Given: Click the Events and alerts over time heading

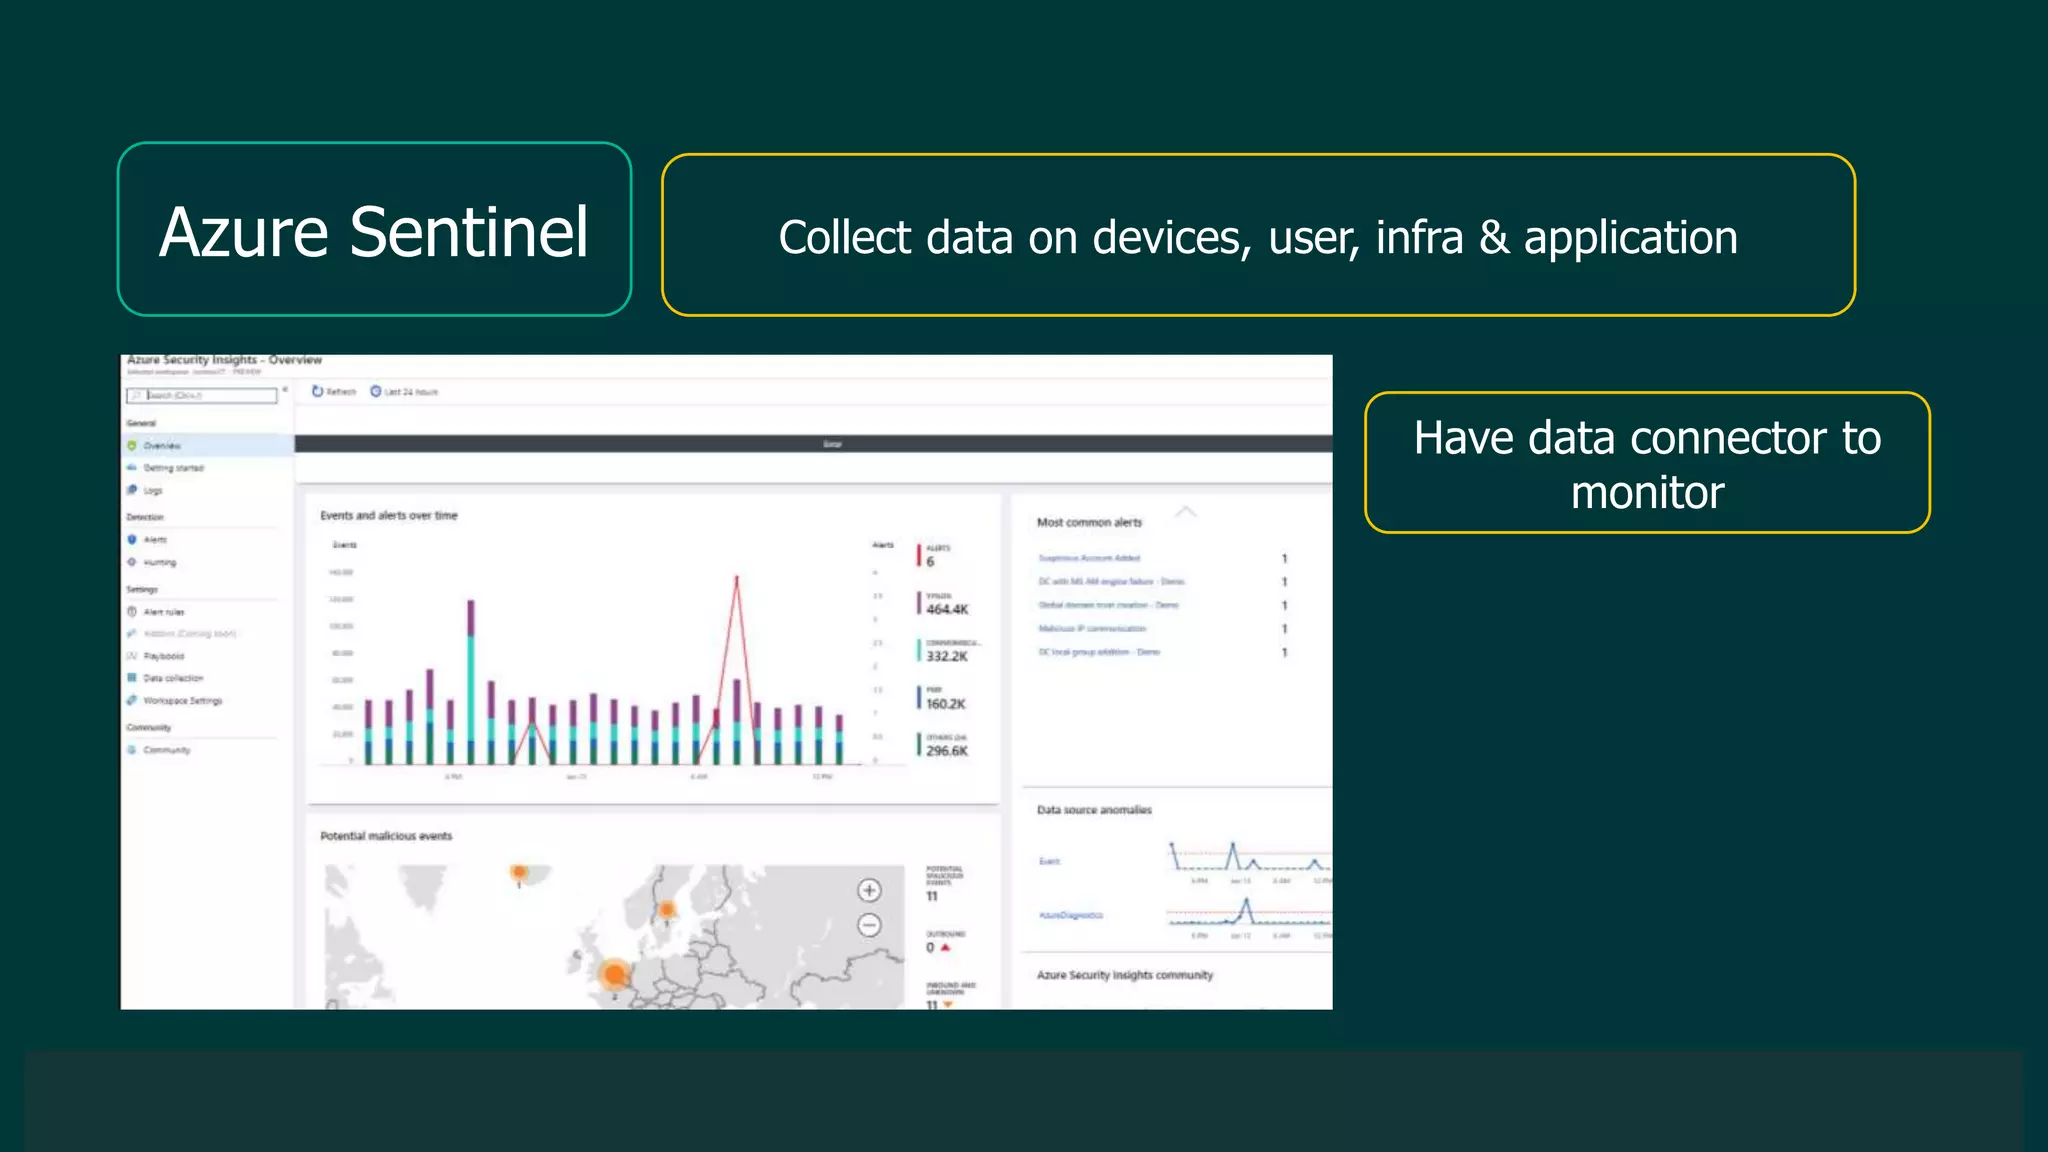Looking at the screenshot, I should (389, 516).
